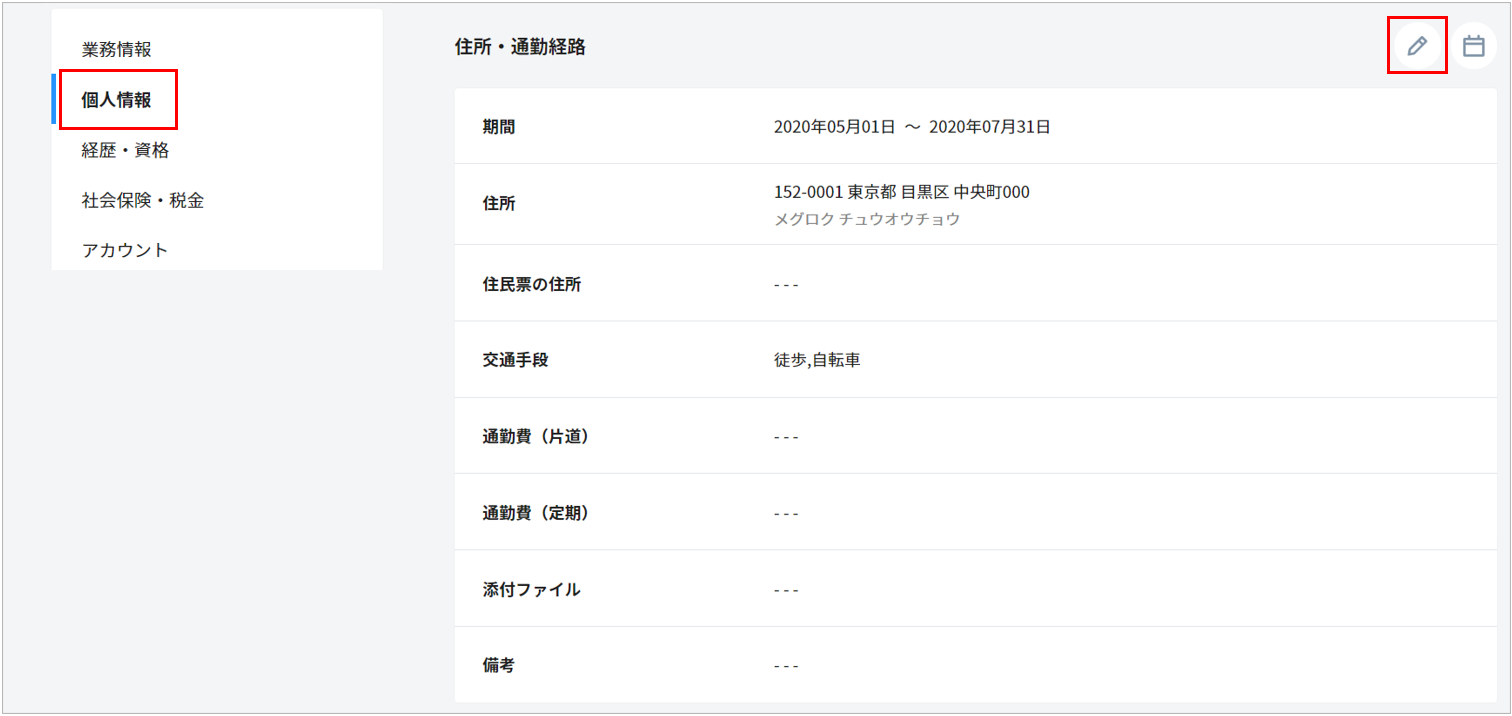Viewport: 1512px width, 716px height.
Task: Go to the 経歴・資格 section
Action: coord(125,150)
